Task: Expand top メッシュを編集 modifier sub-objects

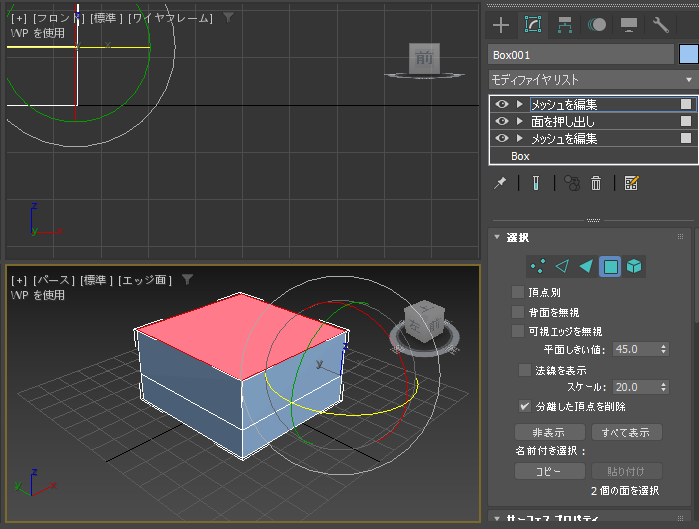Action: (x=519, y=104)
